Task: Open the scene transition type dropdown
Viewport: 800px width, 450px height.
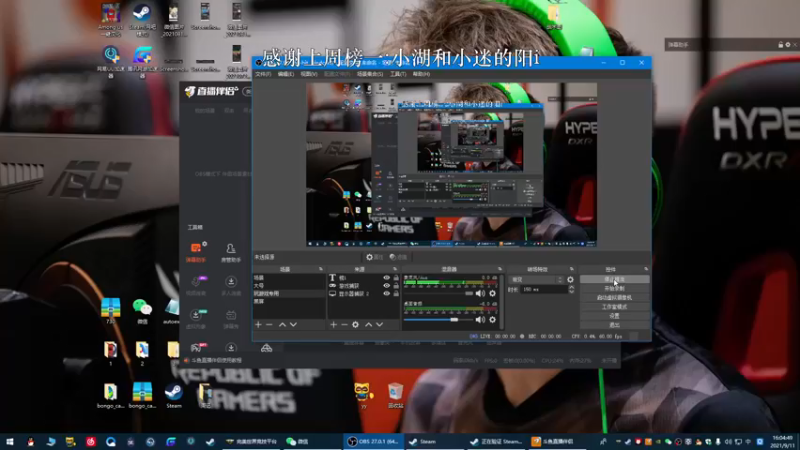Action: (536, 280)
